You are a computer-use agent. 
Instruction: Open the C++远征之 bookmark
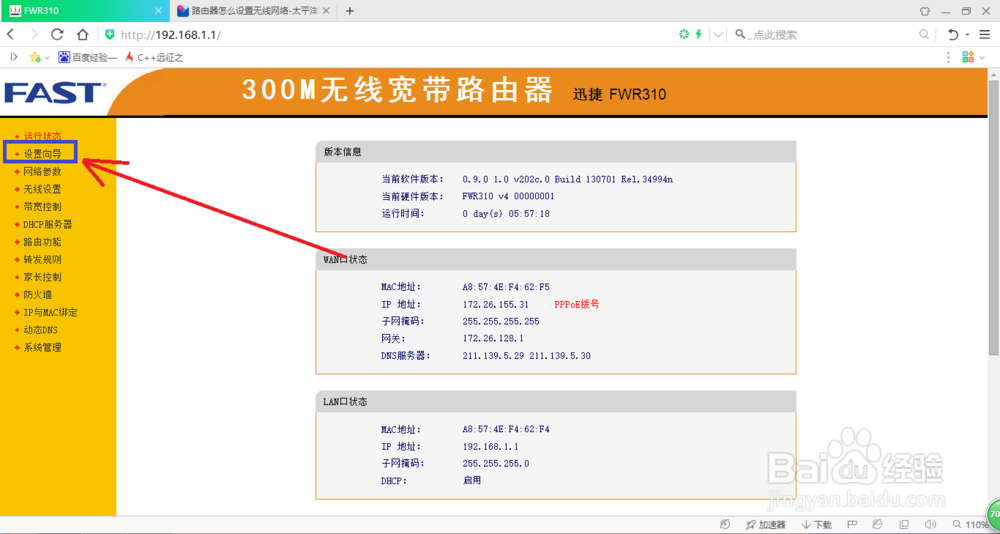click(154, 57)
